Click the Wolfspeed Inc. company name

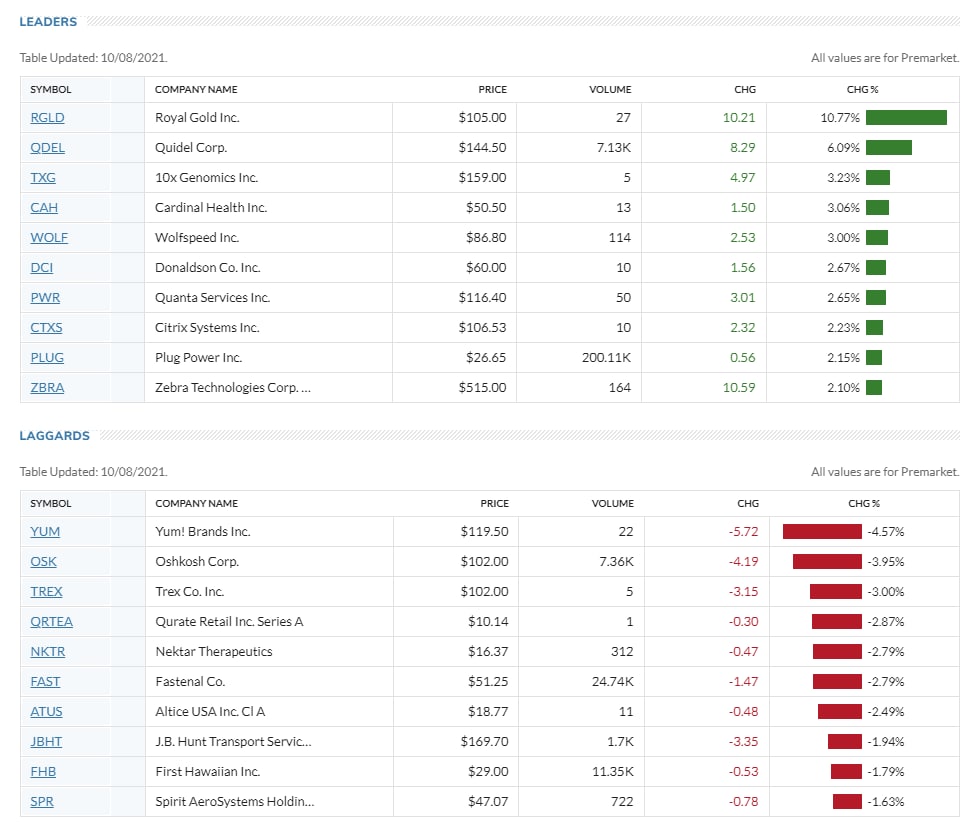coord(197,237)
